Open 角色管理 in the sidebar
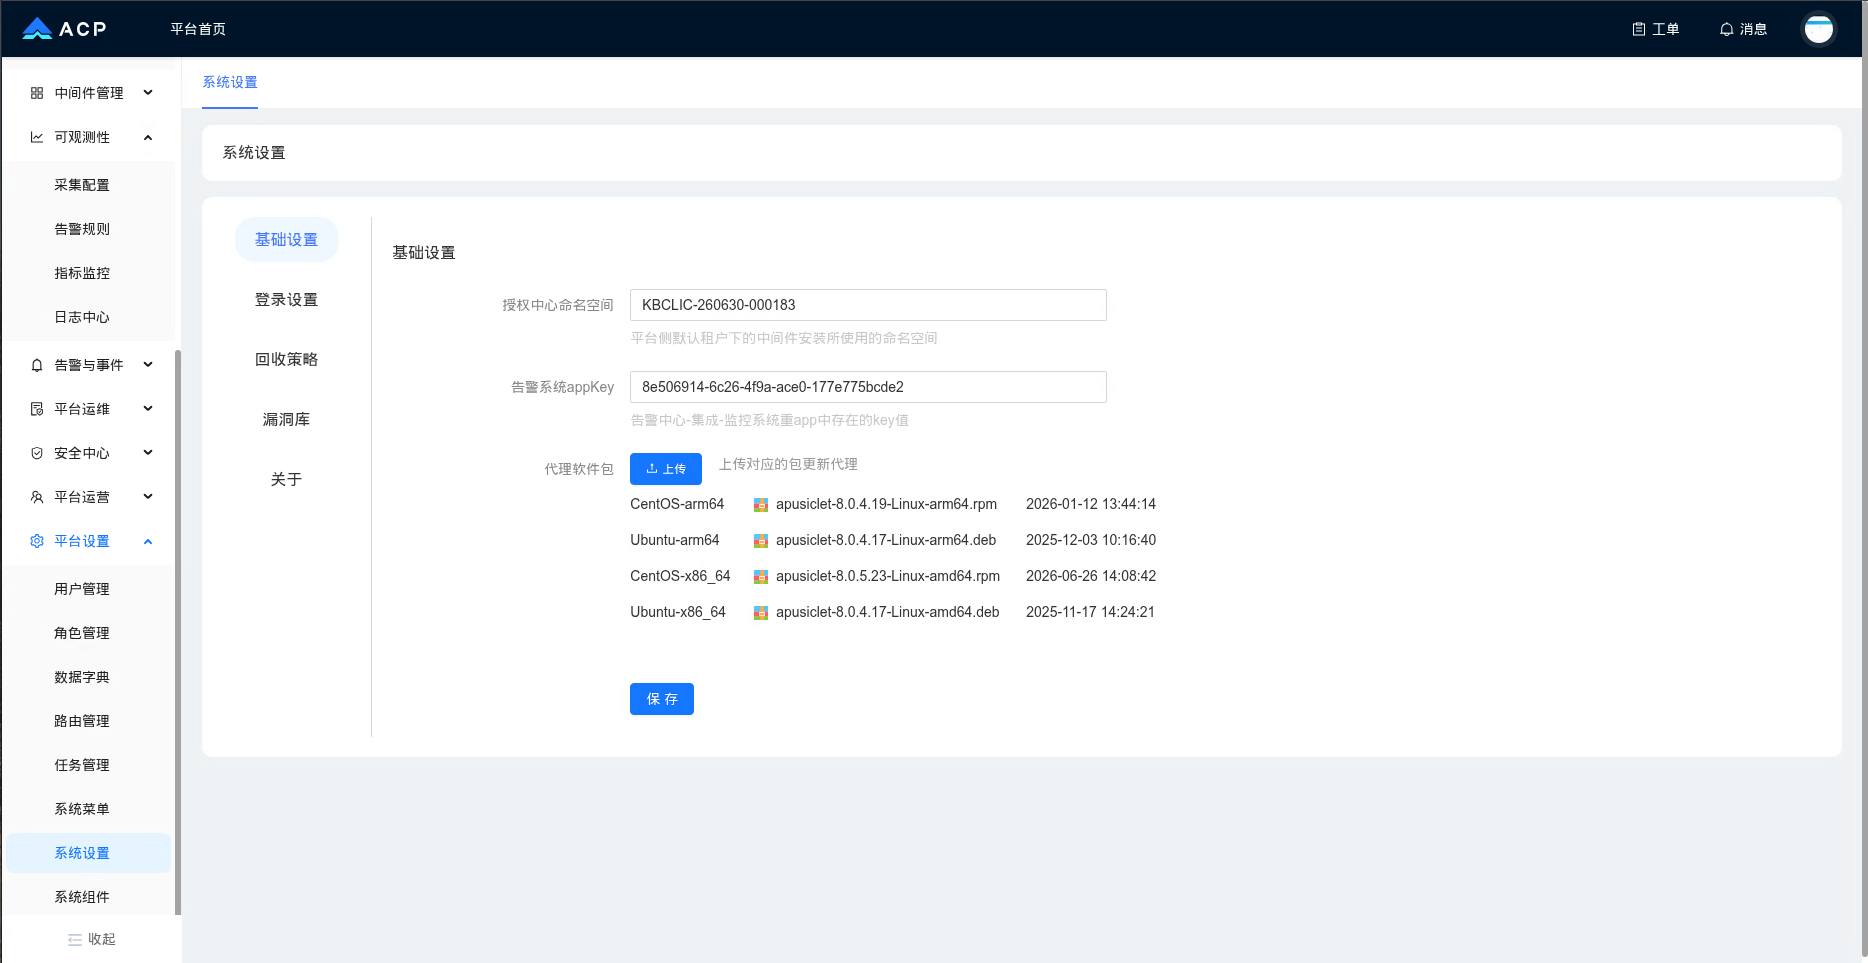This screenshot has height=963, width=1868. tap(82, 633)
